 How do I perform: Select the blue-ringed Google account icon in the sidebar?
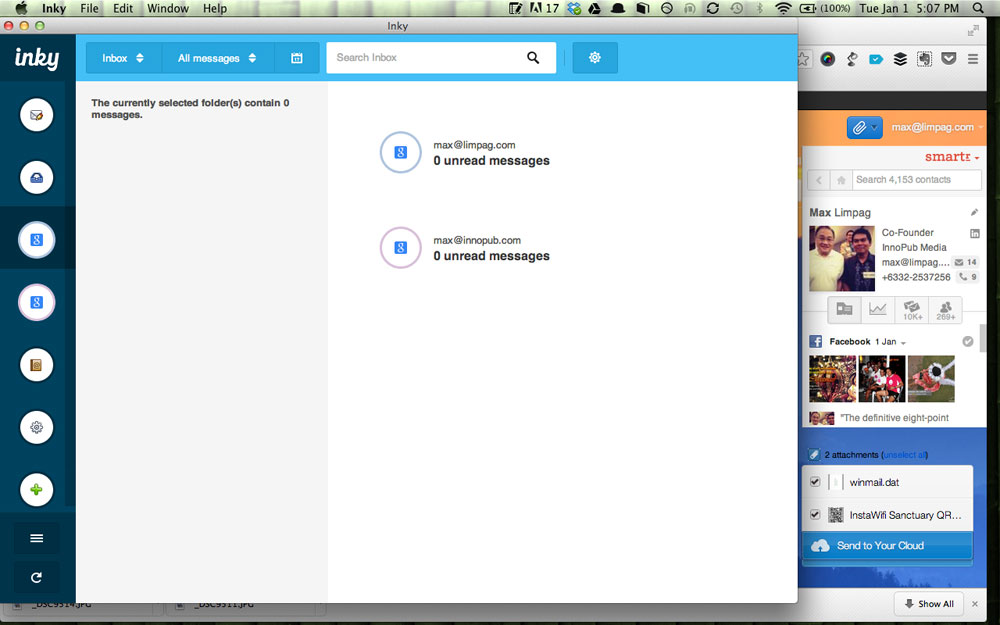click(x=36, y=240)
